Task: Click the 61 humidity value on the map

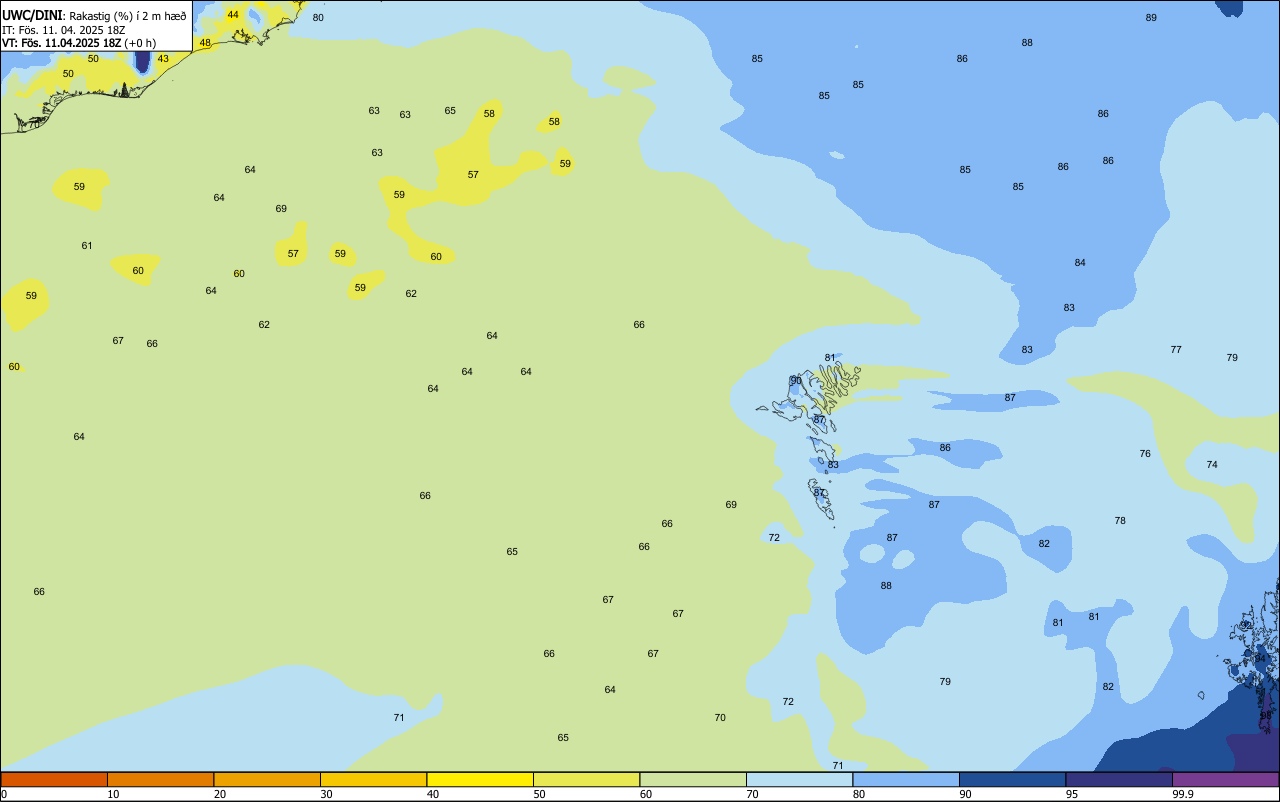Action: click(x=87, y=246)
